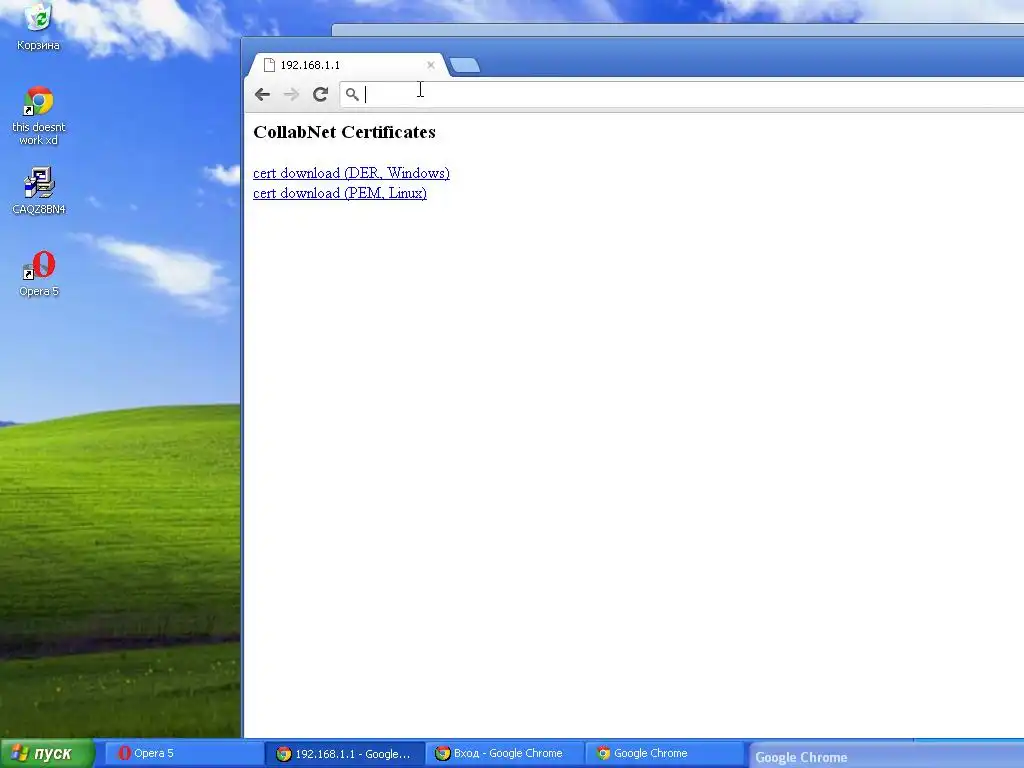Select the Корзина recycle bin icon
Image resolution: width=1024 pixels, height=768 pixels.
[38, 27]
